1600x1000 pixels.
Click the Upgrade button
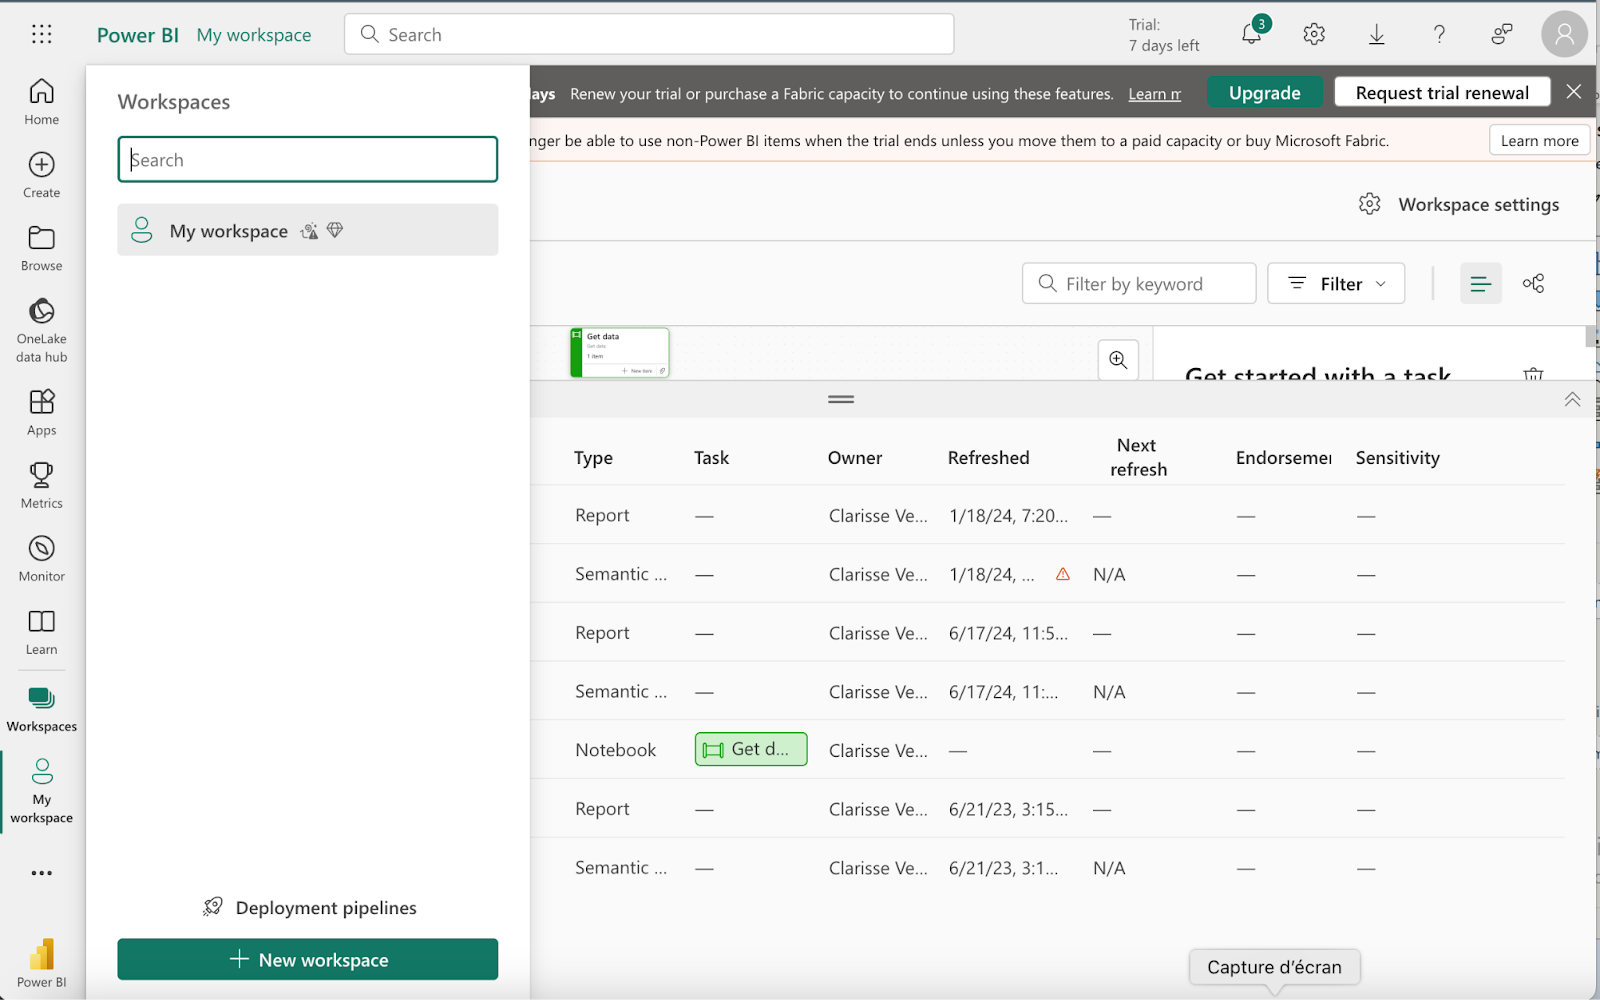1264,92
